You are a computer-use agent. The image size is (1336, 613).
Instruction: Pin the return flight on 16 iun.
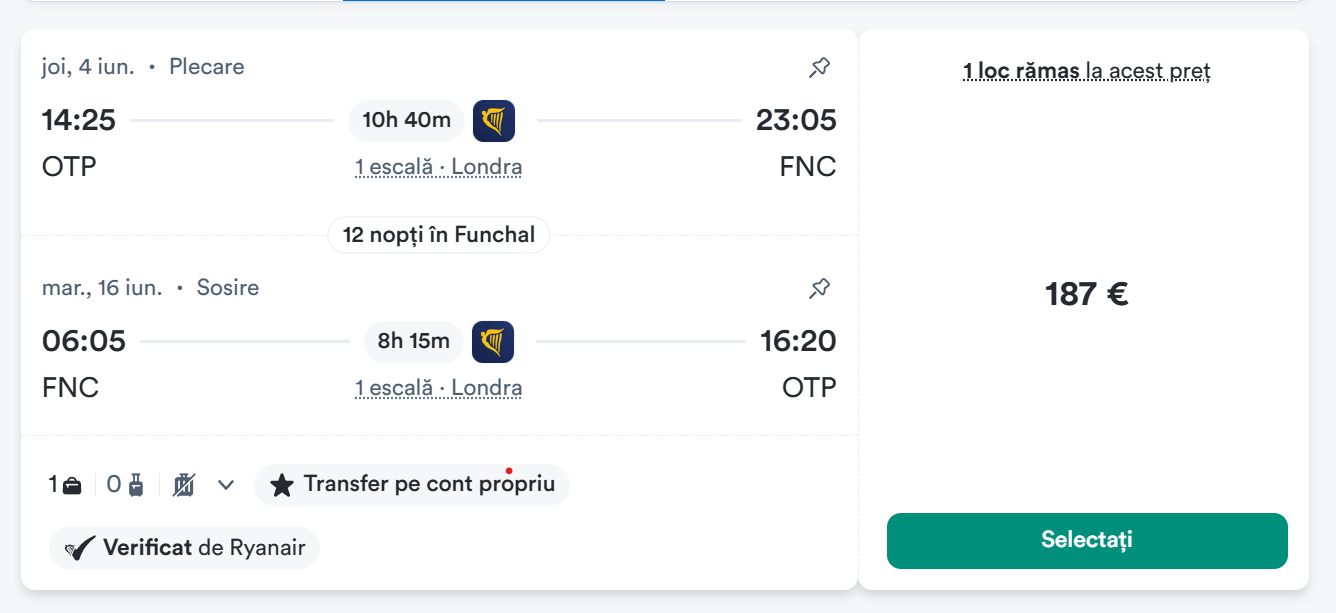click(x=819, y=289)
